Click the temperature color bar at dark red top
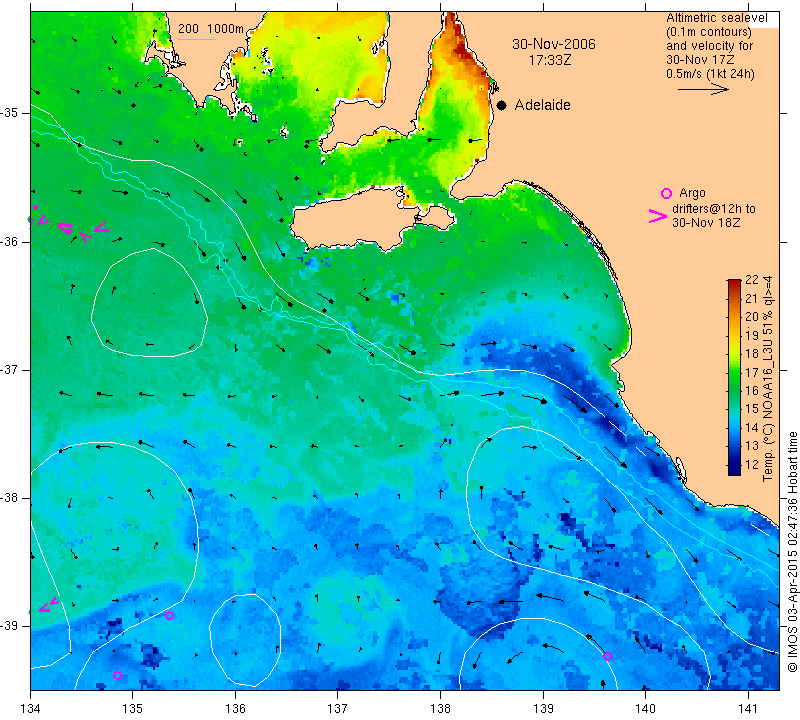 (734, 283)
